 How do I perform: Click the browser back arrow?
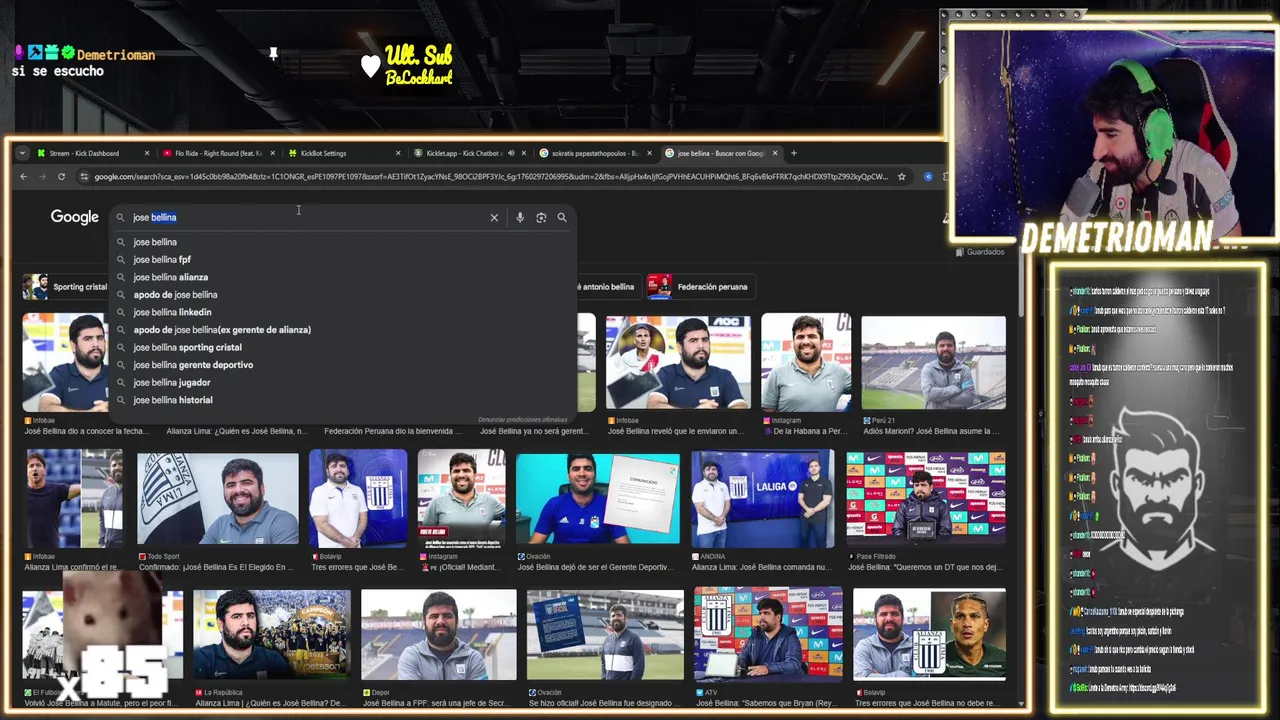click(x=23, y=177)
